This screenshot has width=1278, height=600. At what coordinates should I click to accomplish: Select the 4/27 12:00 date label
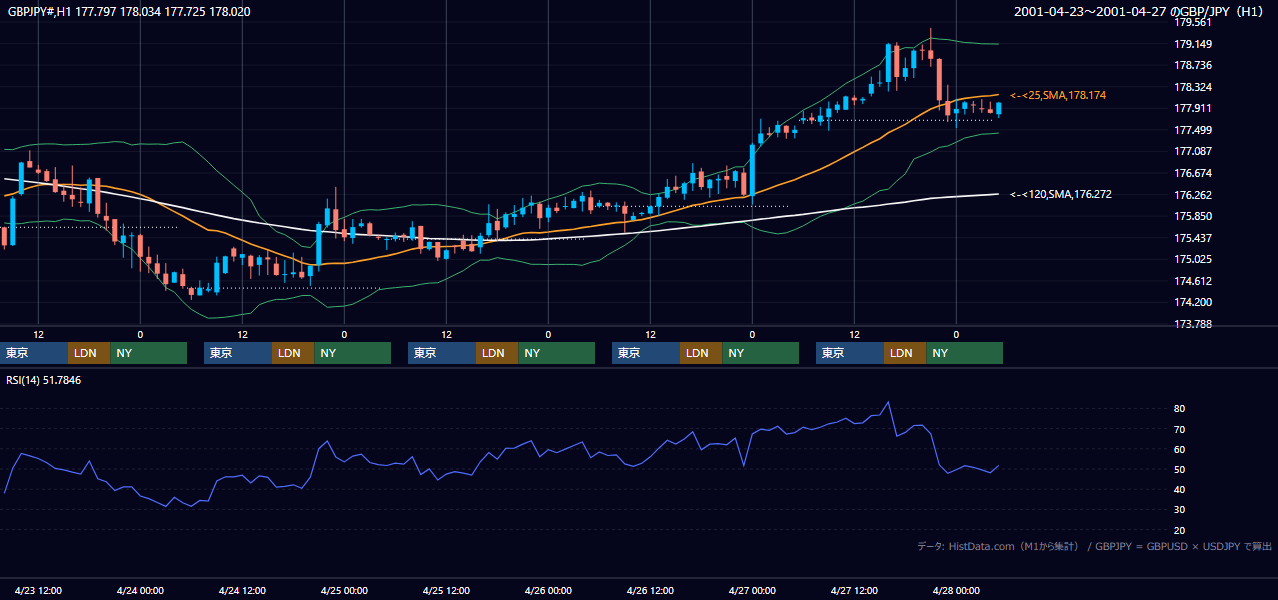coord(854,591)
